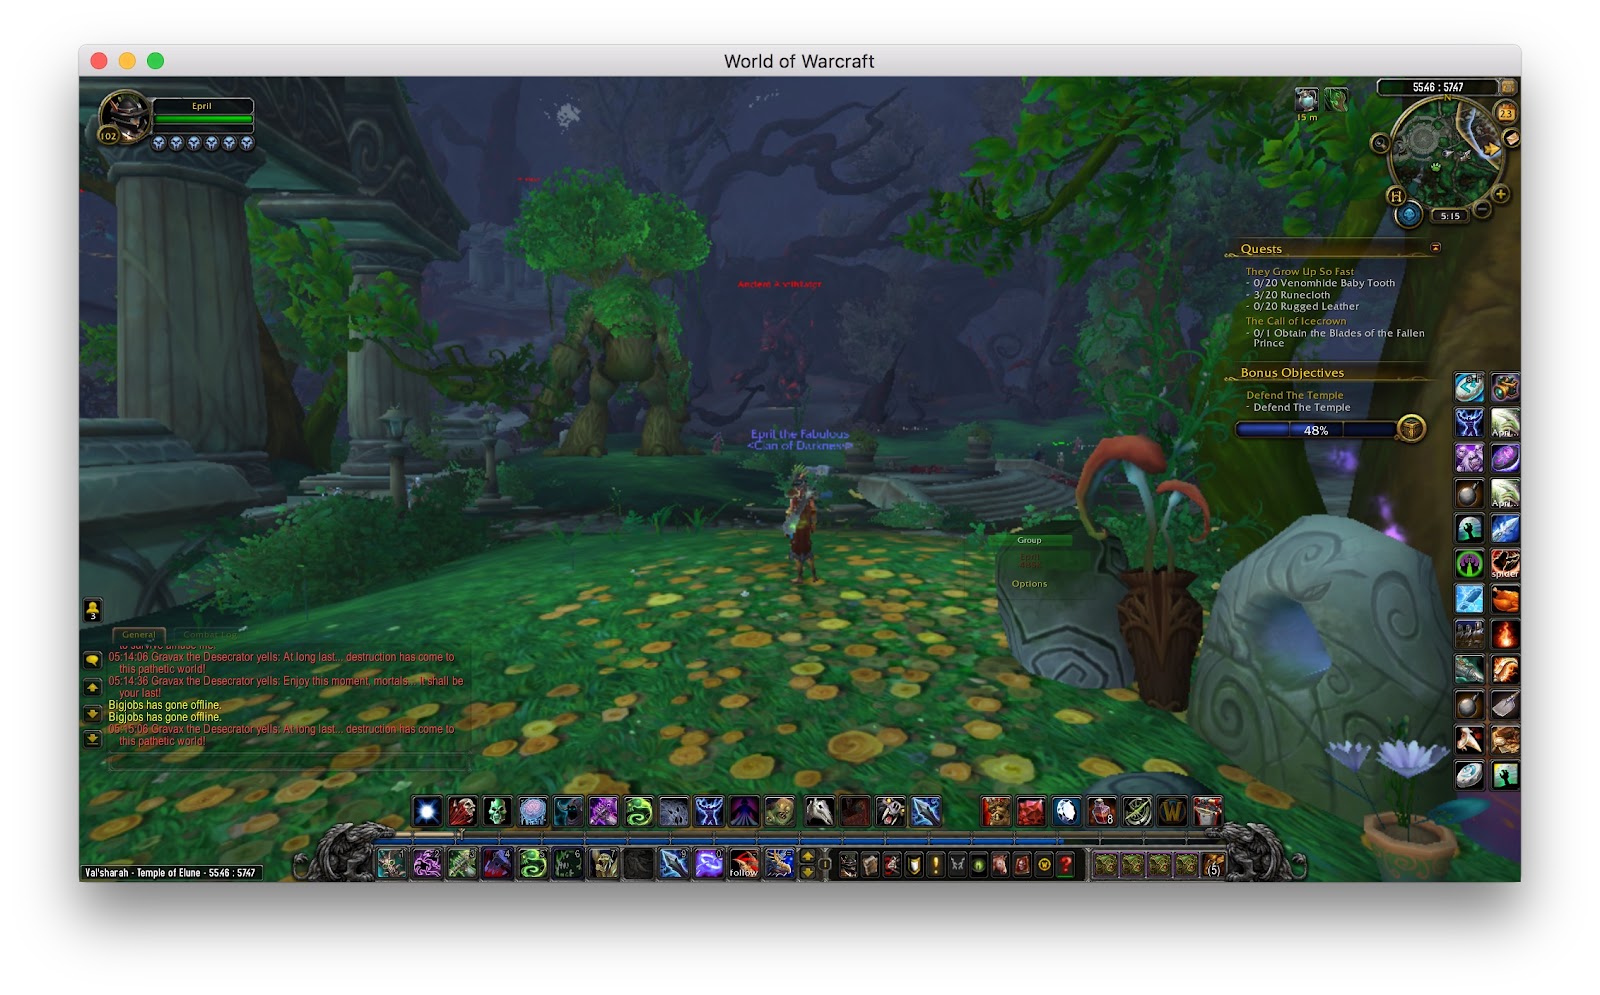This screenshot has height=995, width=1600.
Task: Switch to the Combat Log chat tab
Action: (210, 634)
